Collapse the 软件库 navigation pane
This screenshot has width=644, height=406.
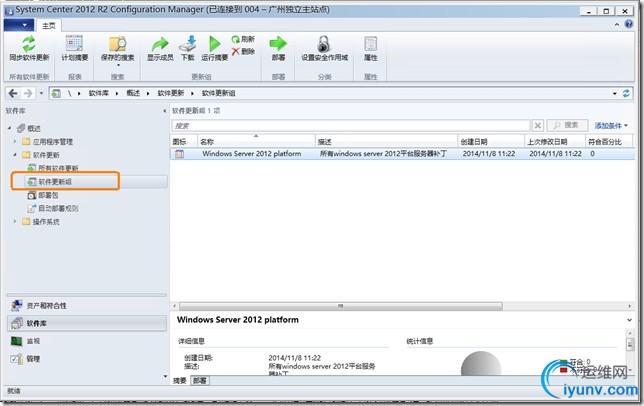click(165, 111)
